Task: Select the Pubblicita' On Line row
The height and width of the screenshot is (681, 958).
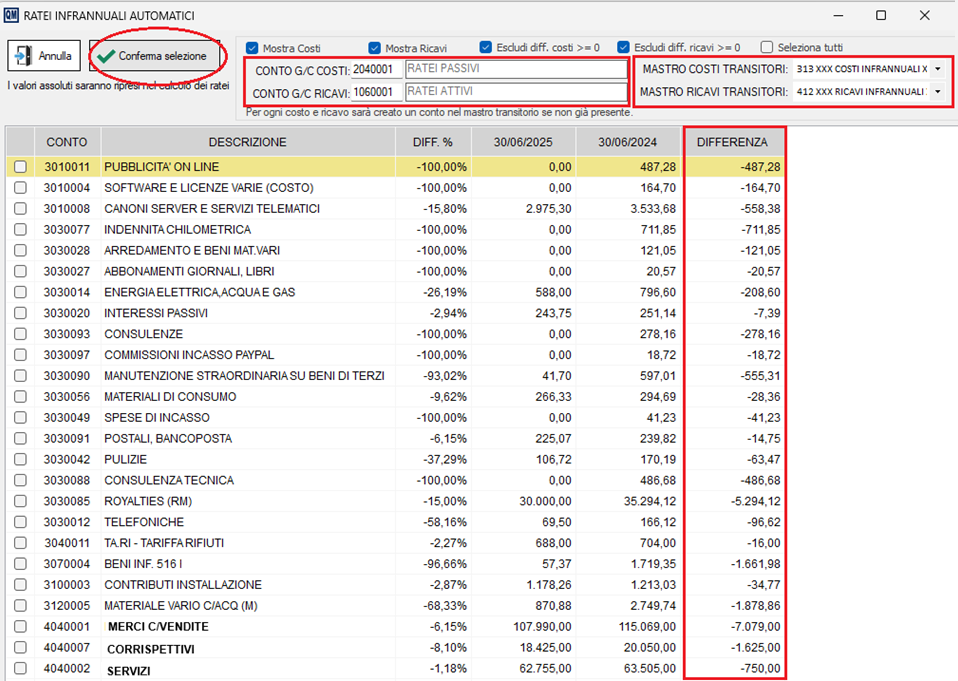Action: pyautogui.click(x=161, y=167)
